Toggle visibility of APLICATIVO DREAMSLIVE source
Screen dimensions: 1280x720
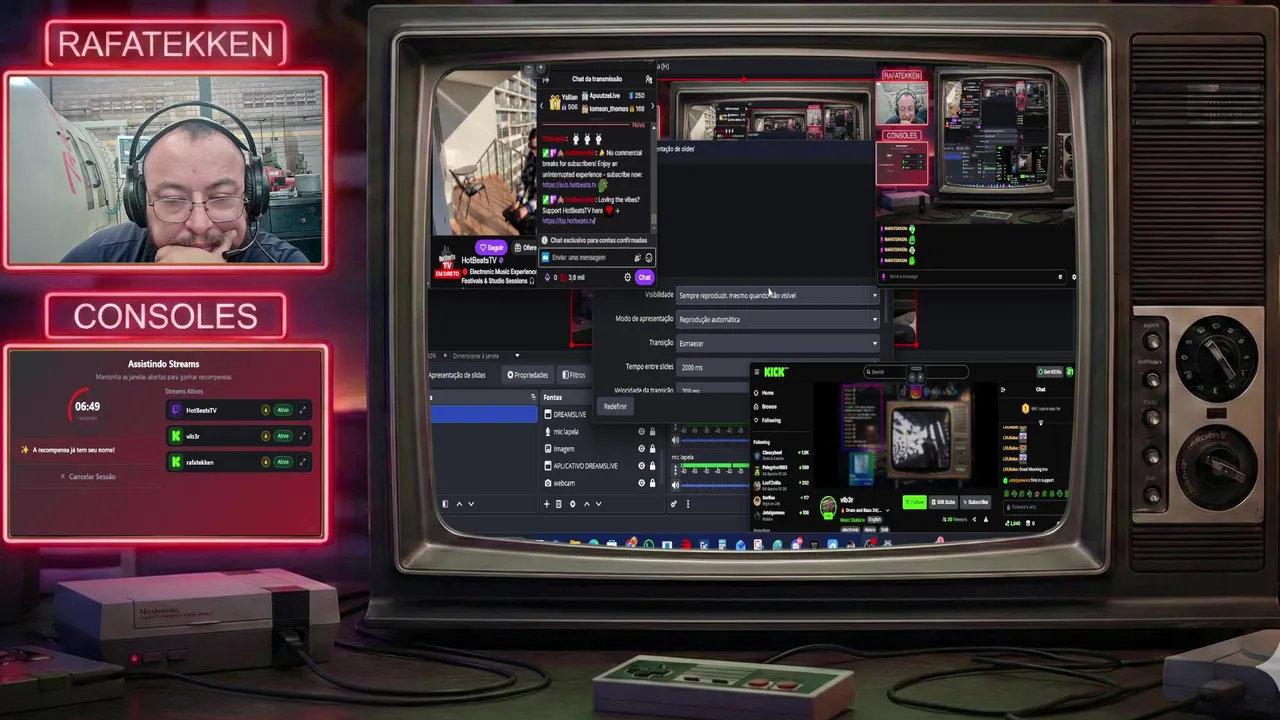point(641,466)
